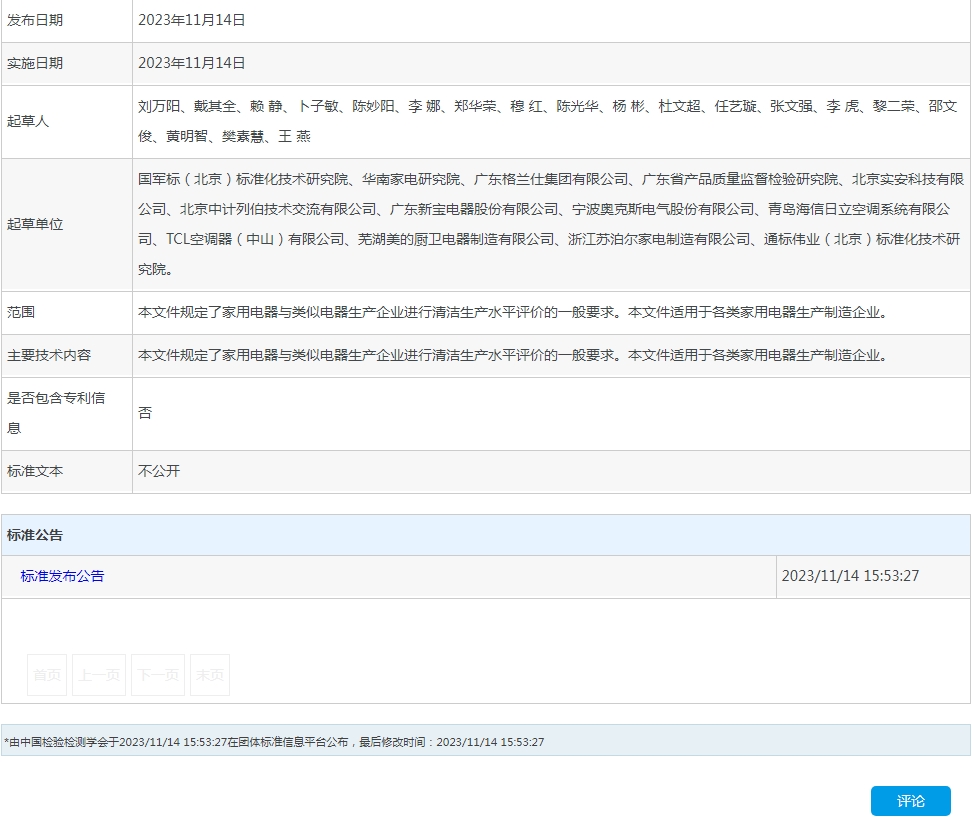Click announcement timestamp 2023/11/14 15:53:27

tap(850, 576)
